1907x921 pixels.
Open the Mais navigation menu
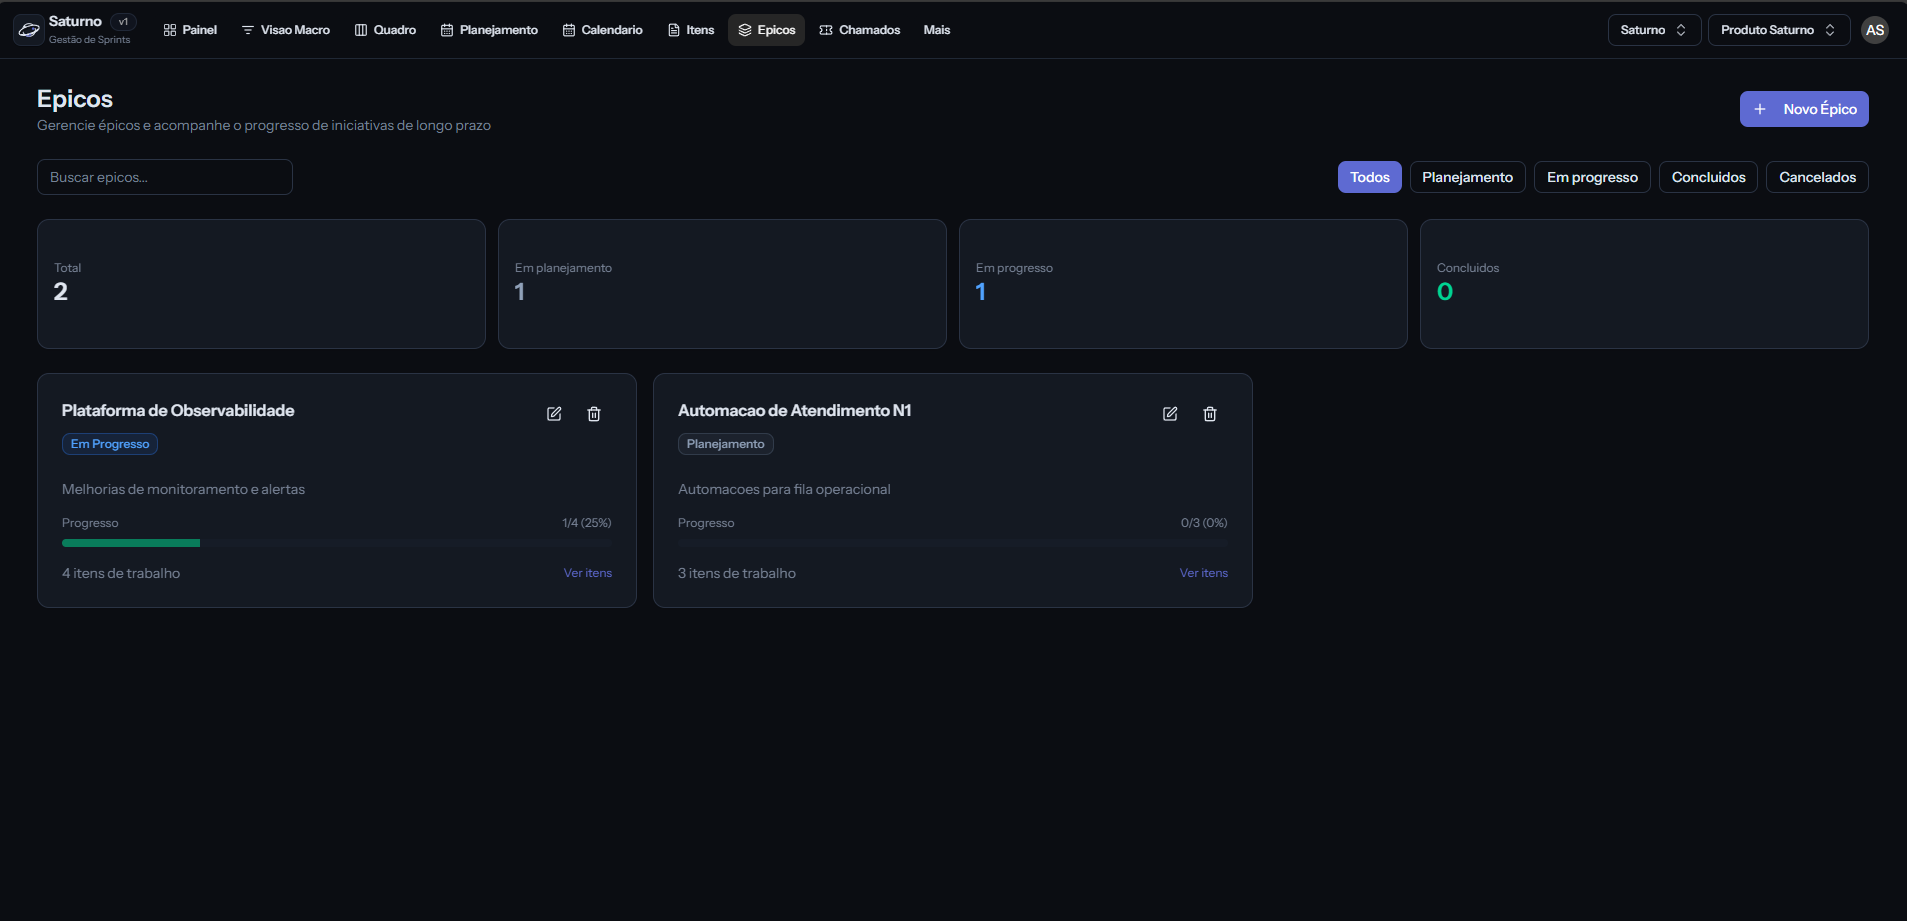pyautogui.click(x=936, y=30)
